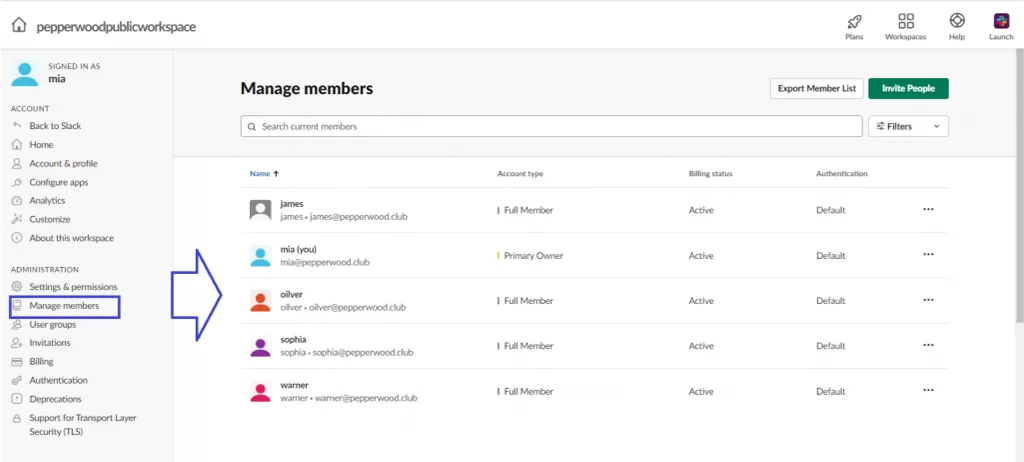Click the Authentication key icon
1024x462 pixels.
(17, 380)
